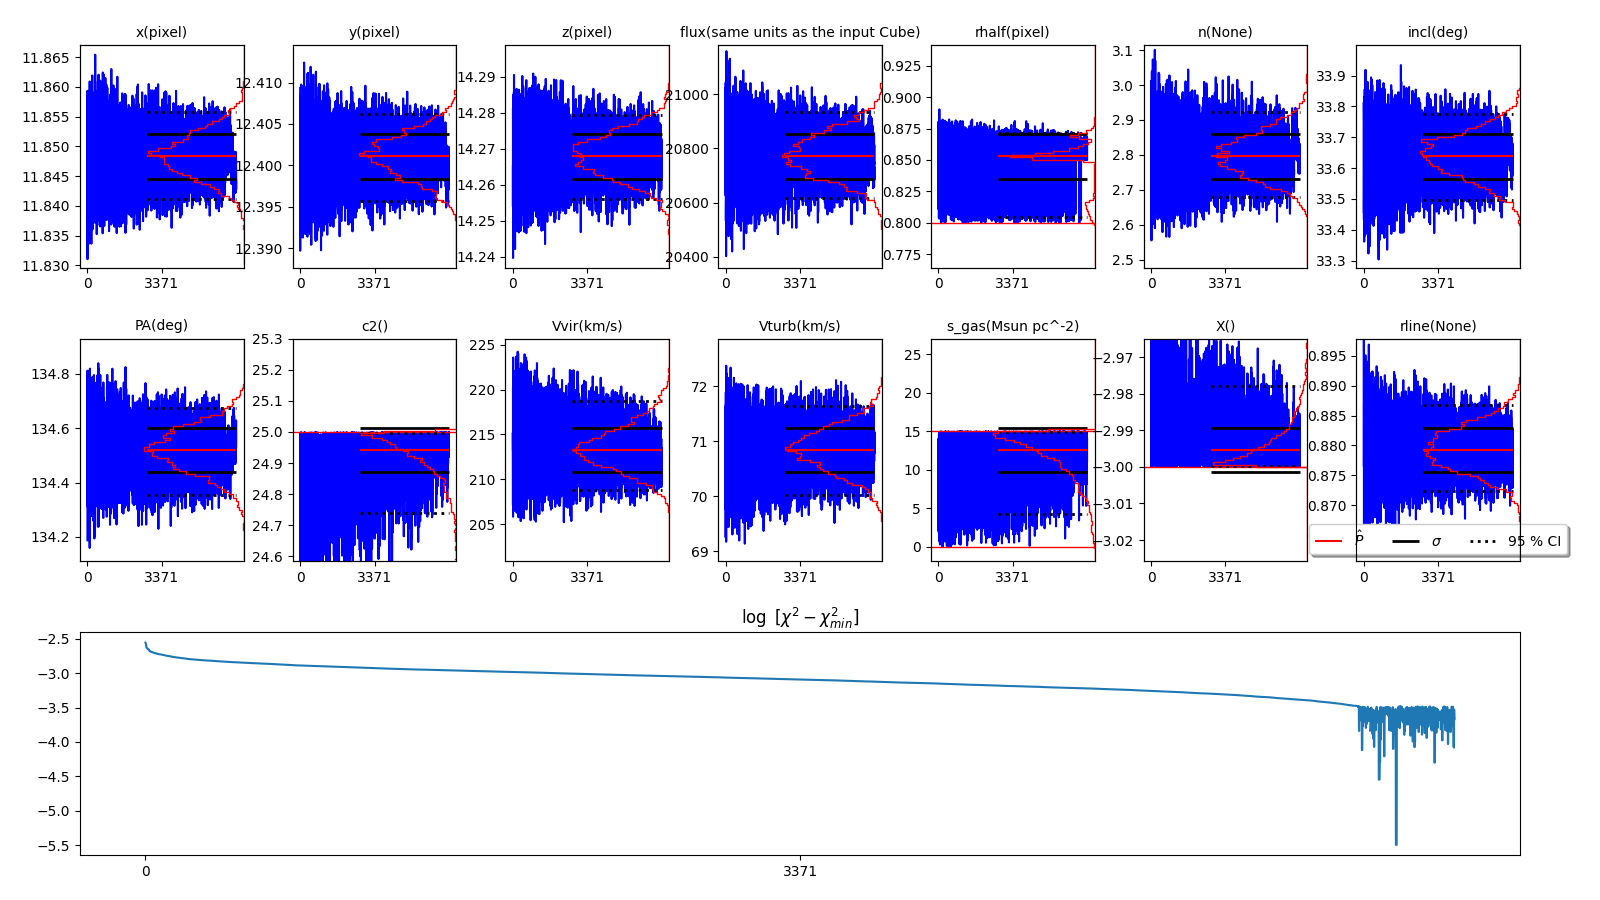1600x900 pixels.
Task: Click the 3371 tick on bottom plot
Action: [x=799, y=871]
